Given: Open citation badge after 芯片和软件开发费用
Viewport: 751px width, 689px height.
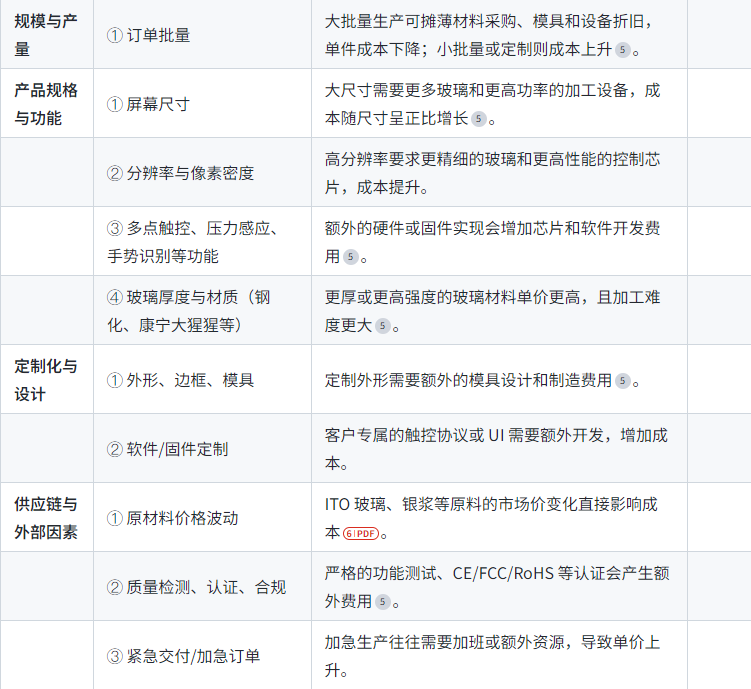Looking at the screenshot, I should click(350, 256).
